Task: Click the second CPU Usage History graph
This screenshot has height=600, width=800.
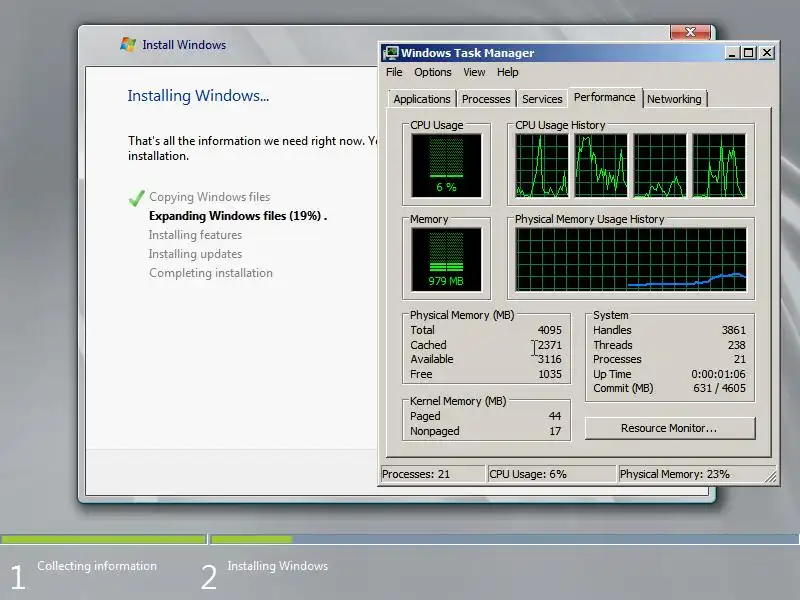Action: (x=601, y=165)
